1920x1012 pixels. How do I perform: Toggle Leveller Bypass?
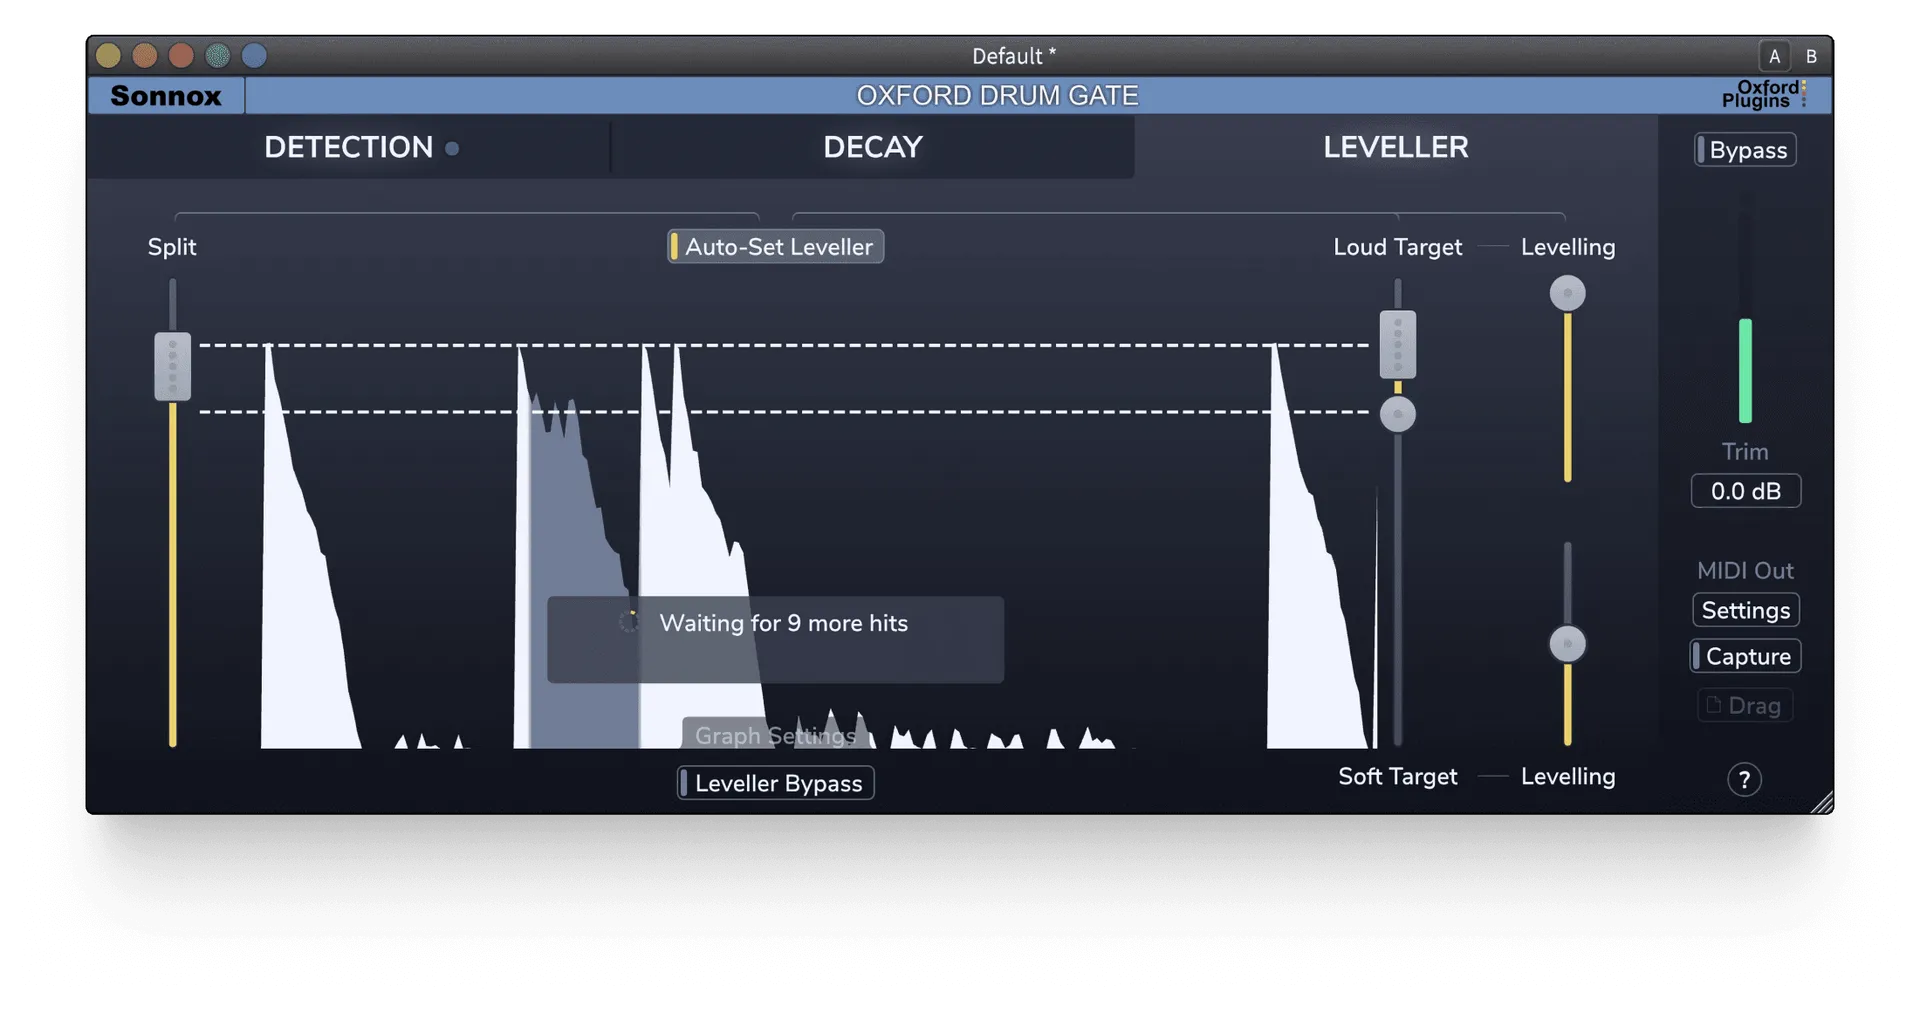776,783
